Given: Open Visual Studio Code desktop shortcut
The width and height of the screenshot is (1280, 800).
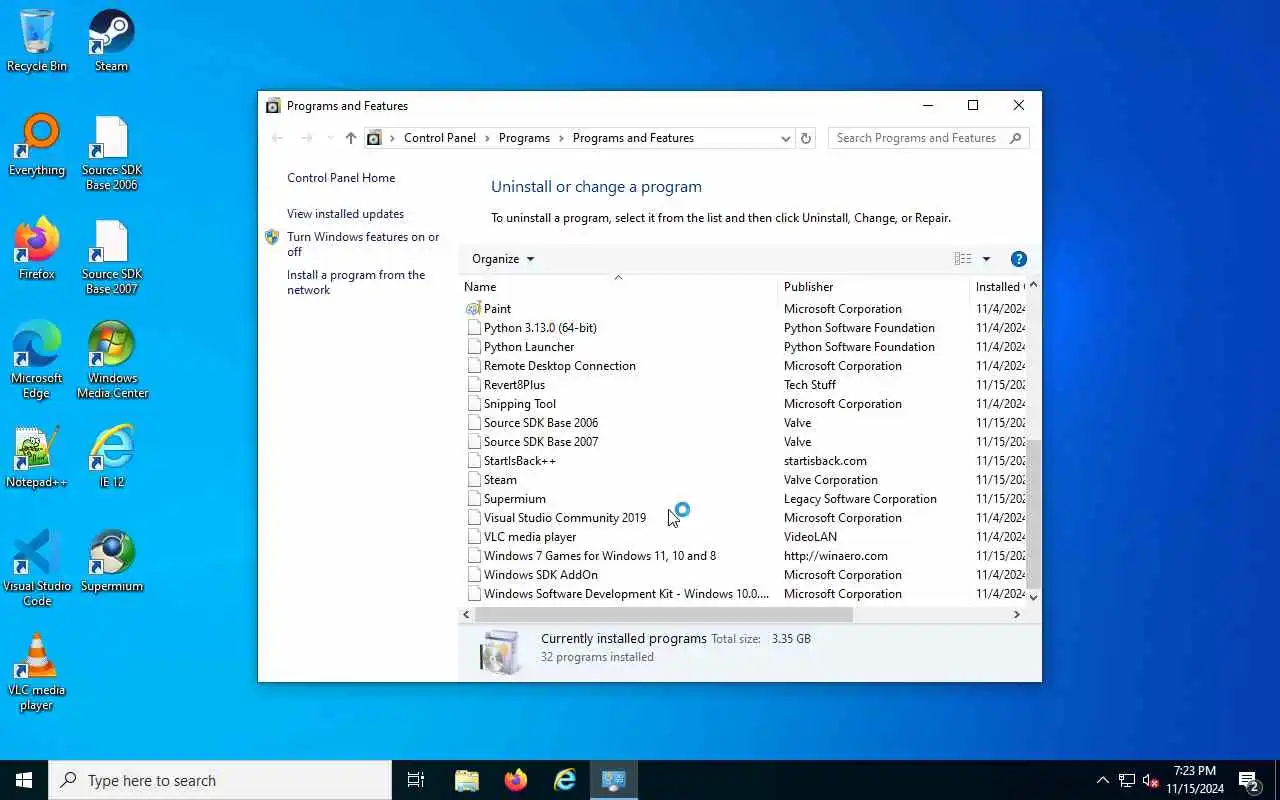Looking at the screenshot, I should (37, 569).
